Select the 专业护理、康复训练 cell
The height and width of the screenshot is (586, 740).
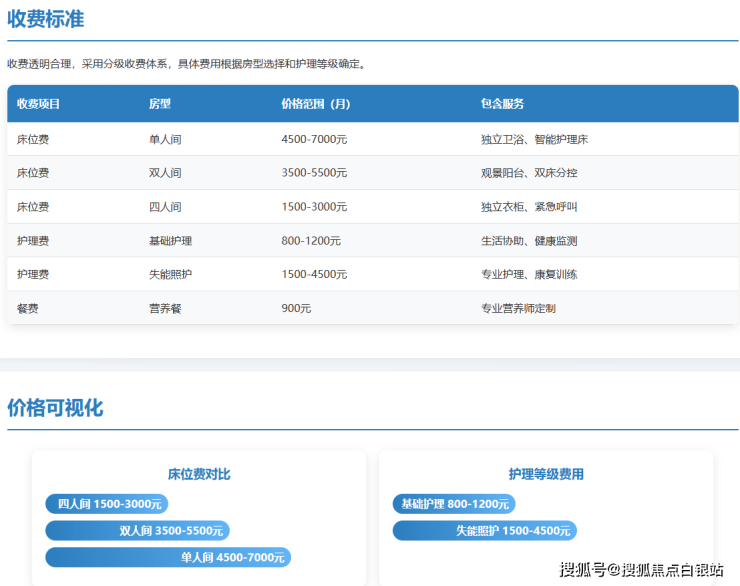(x=529, y=274)
